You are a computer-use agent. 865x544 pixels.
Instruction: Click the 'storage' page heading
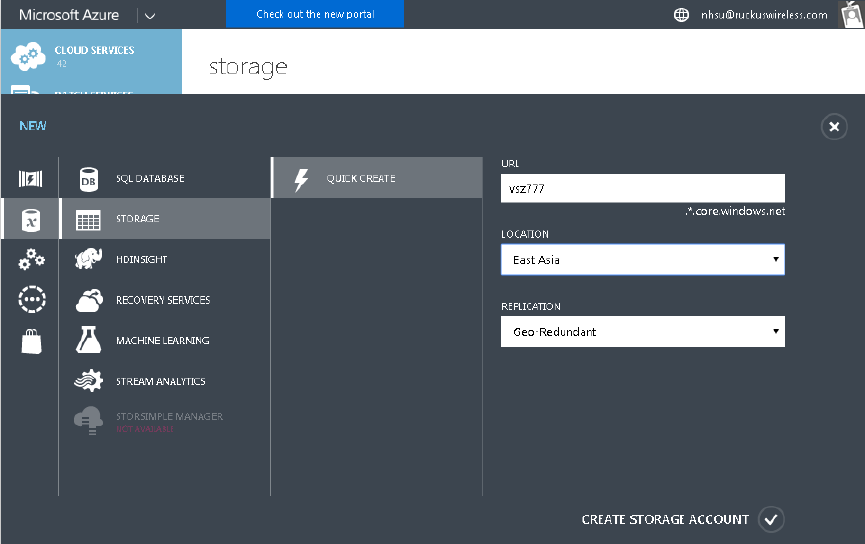(x=248, y=67)
